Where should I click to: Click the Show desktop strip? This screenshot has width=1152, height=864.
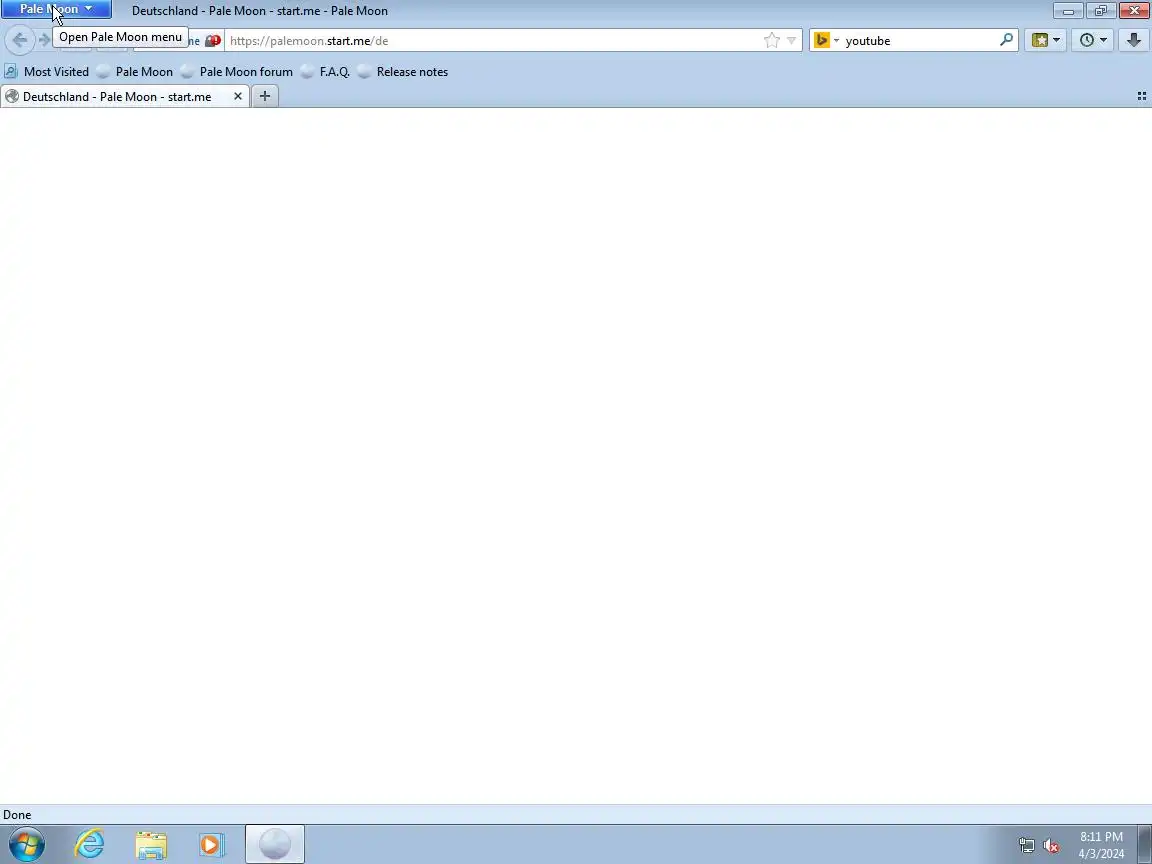pos(1145,844)
